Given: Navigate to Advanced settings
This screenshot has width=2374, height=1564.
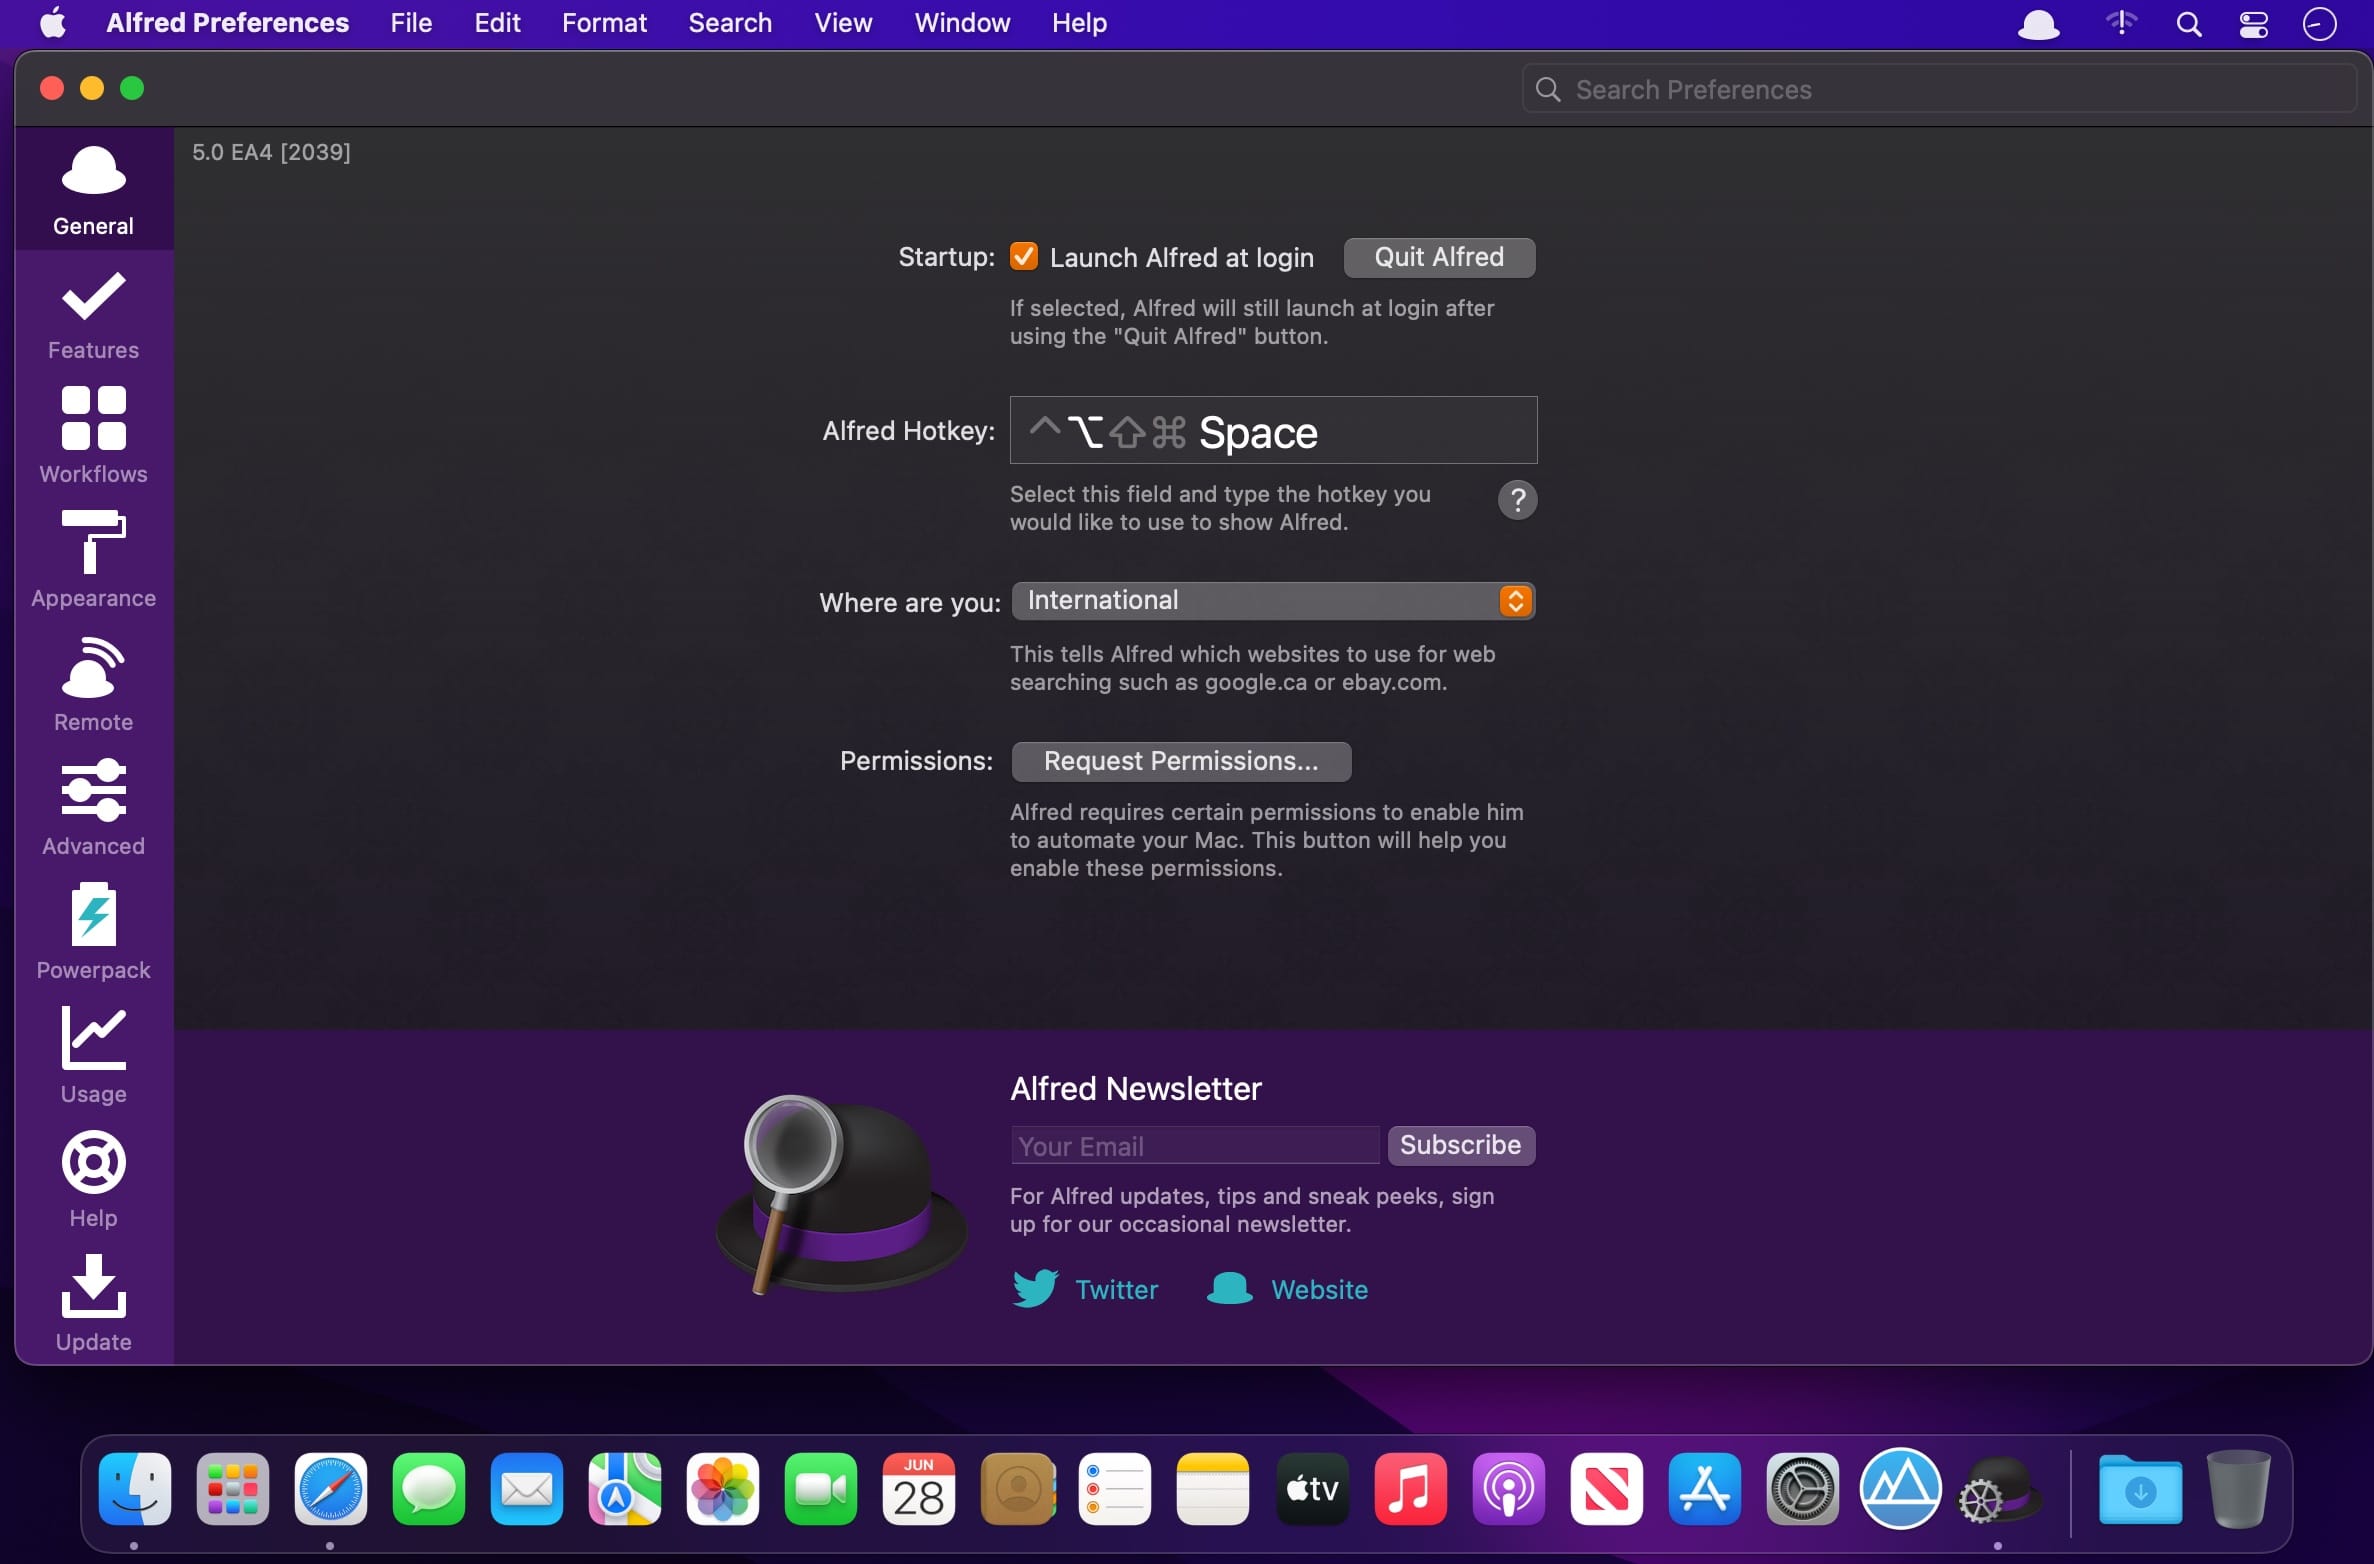Looking at the screenshot, I should point(93,808).
